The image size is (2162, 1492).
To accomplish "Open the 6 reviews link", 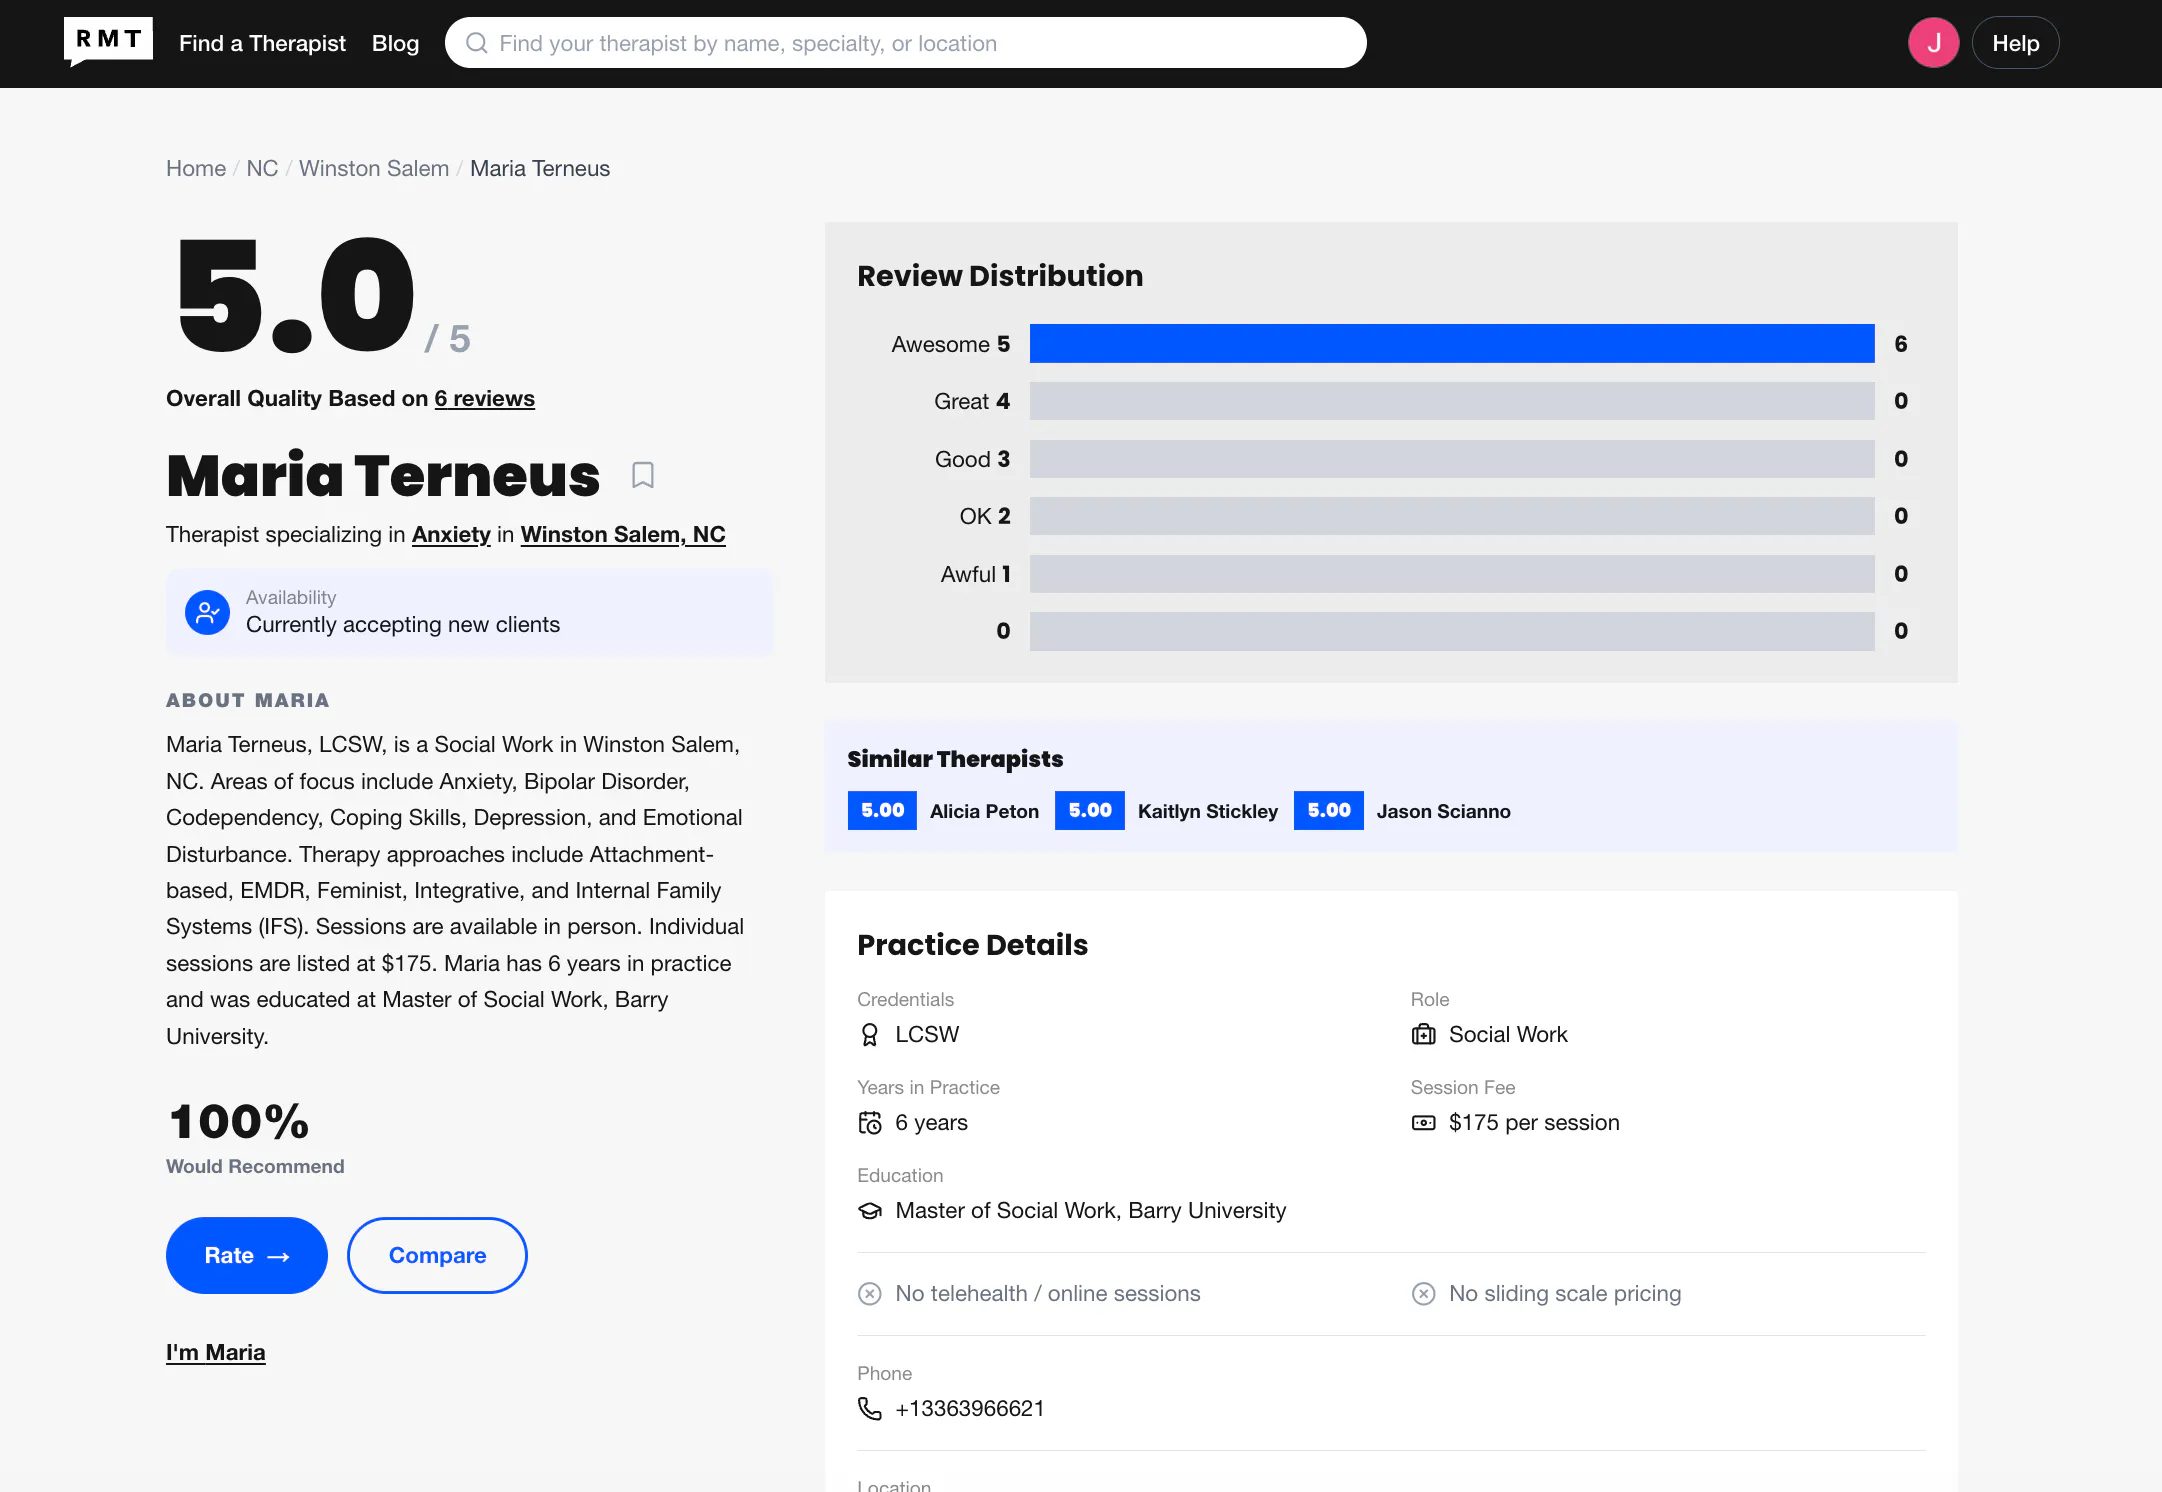I will coord(485,398).
